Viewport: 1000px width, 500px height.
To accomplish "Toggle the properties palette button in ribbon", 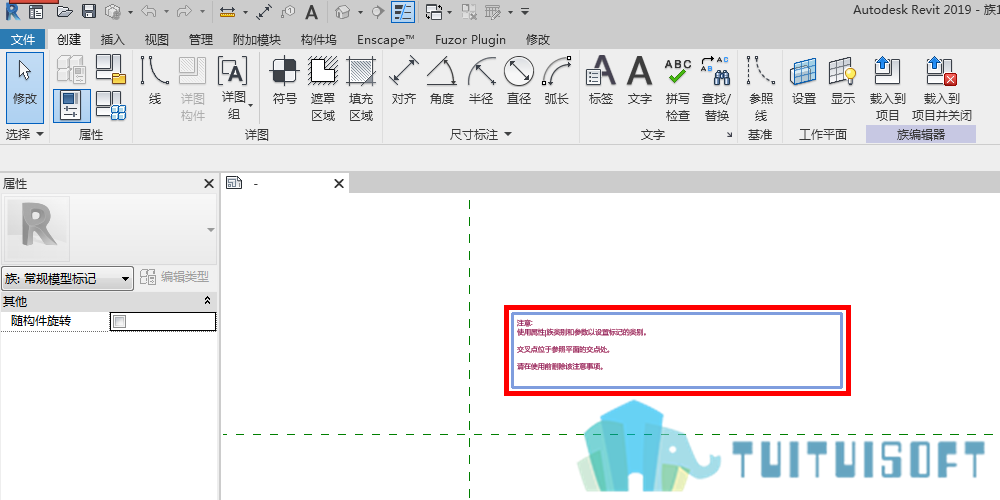I will click(x=71, y=106).
